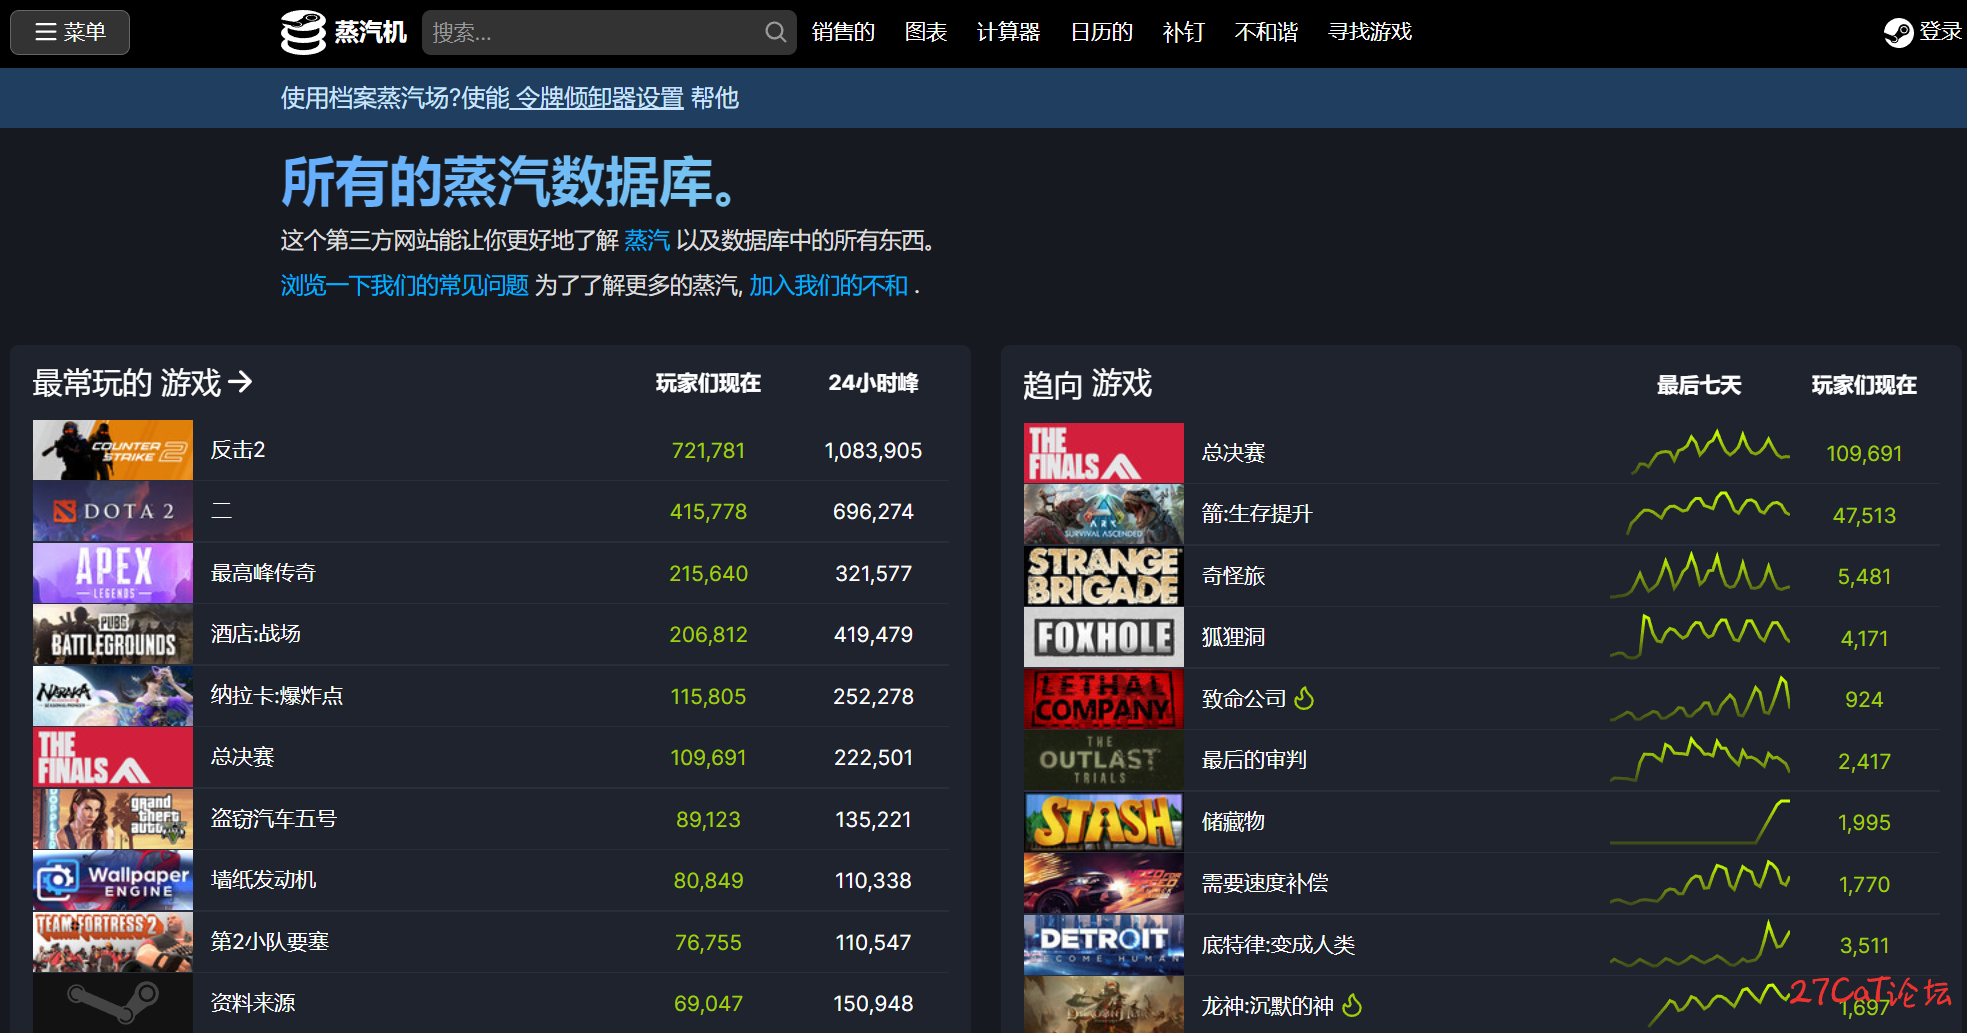
Task: Open The Finals thumbnail in trending list
Action: [x=1104, y=453]
